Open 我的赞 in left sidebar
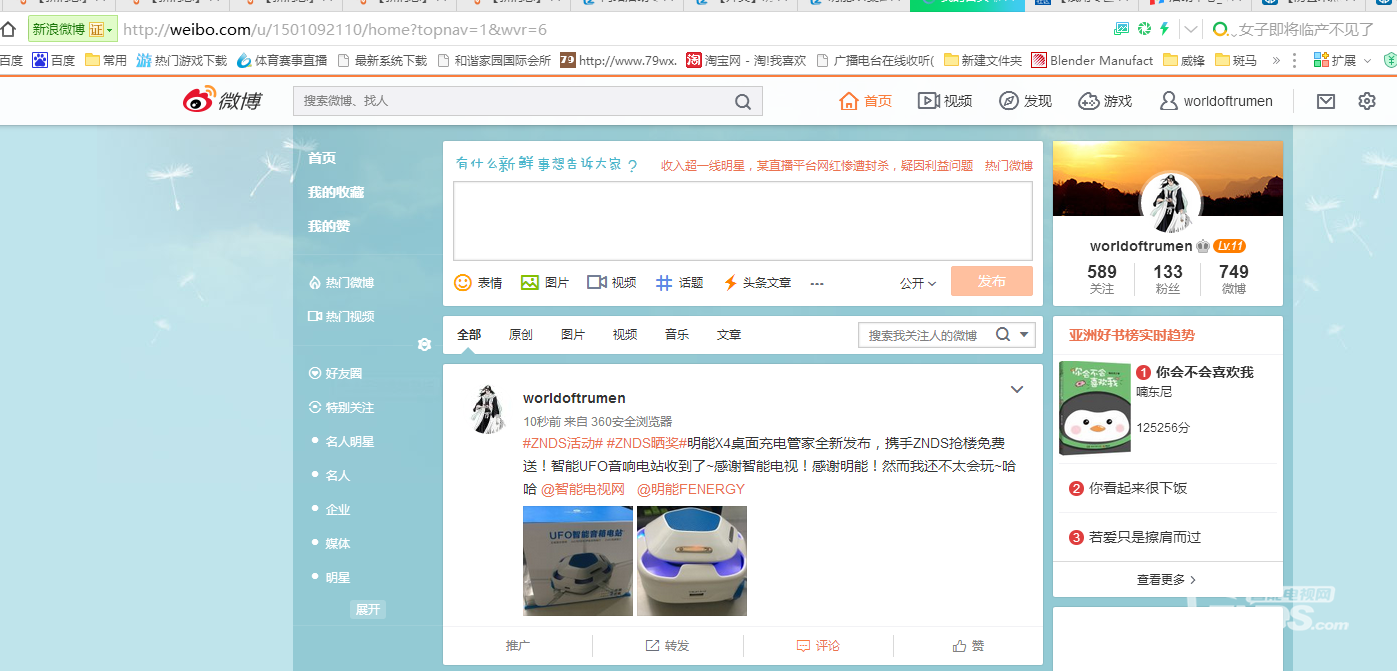The height and width of the screenshot is (671, 1397). (329, 226)
